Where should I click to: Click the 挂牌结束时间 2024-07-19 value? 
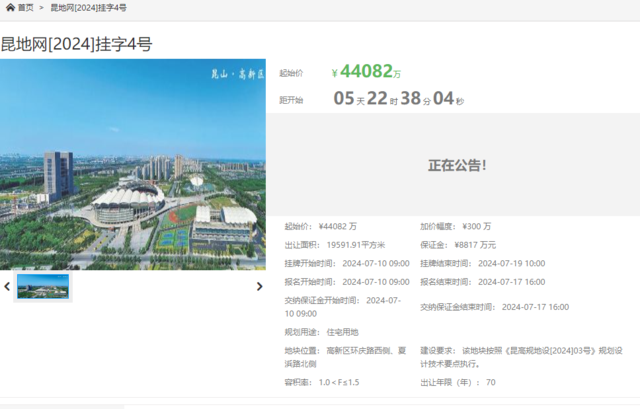pos(510,263)
